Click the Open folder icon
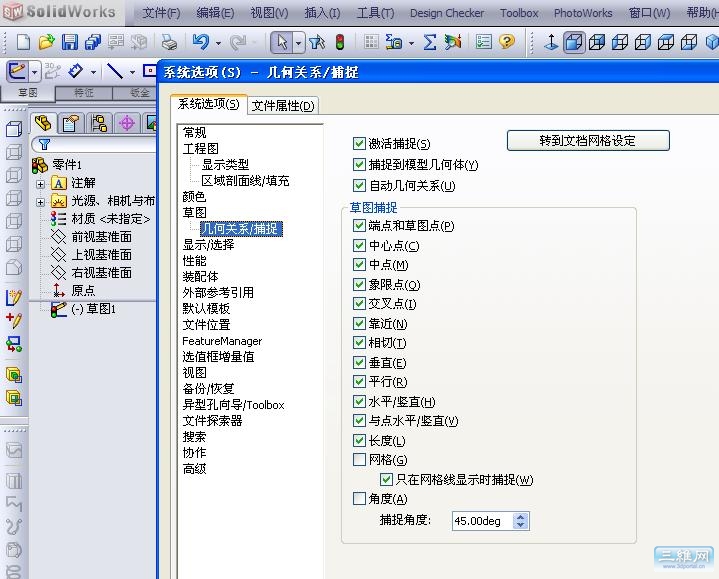The image size is (719, 579). click(x=46, y=42)
